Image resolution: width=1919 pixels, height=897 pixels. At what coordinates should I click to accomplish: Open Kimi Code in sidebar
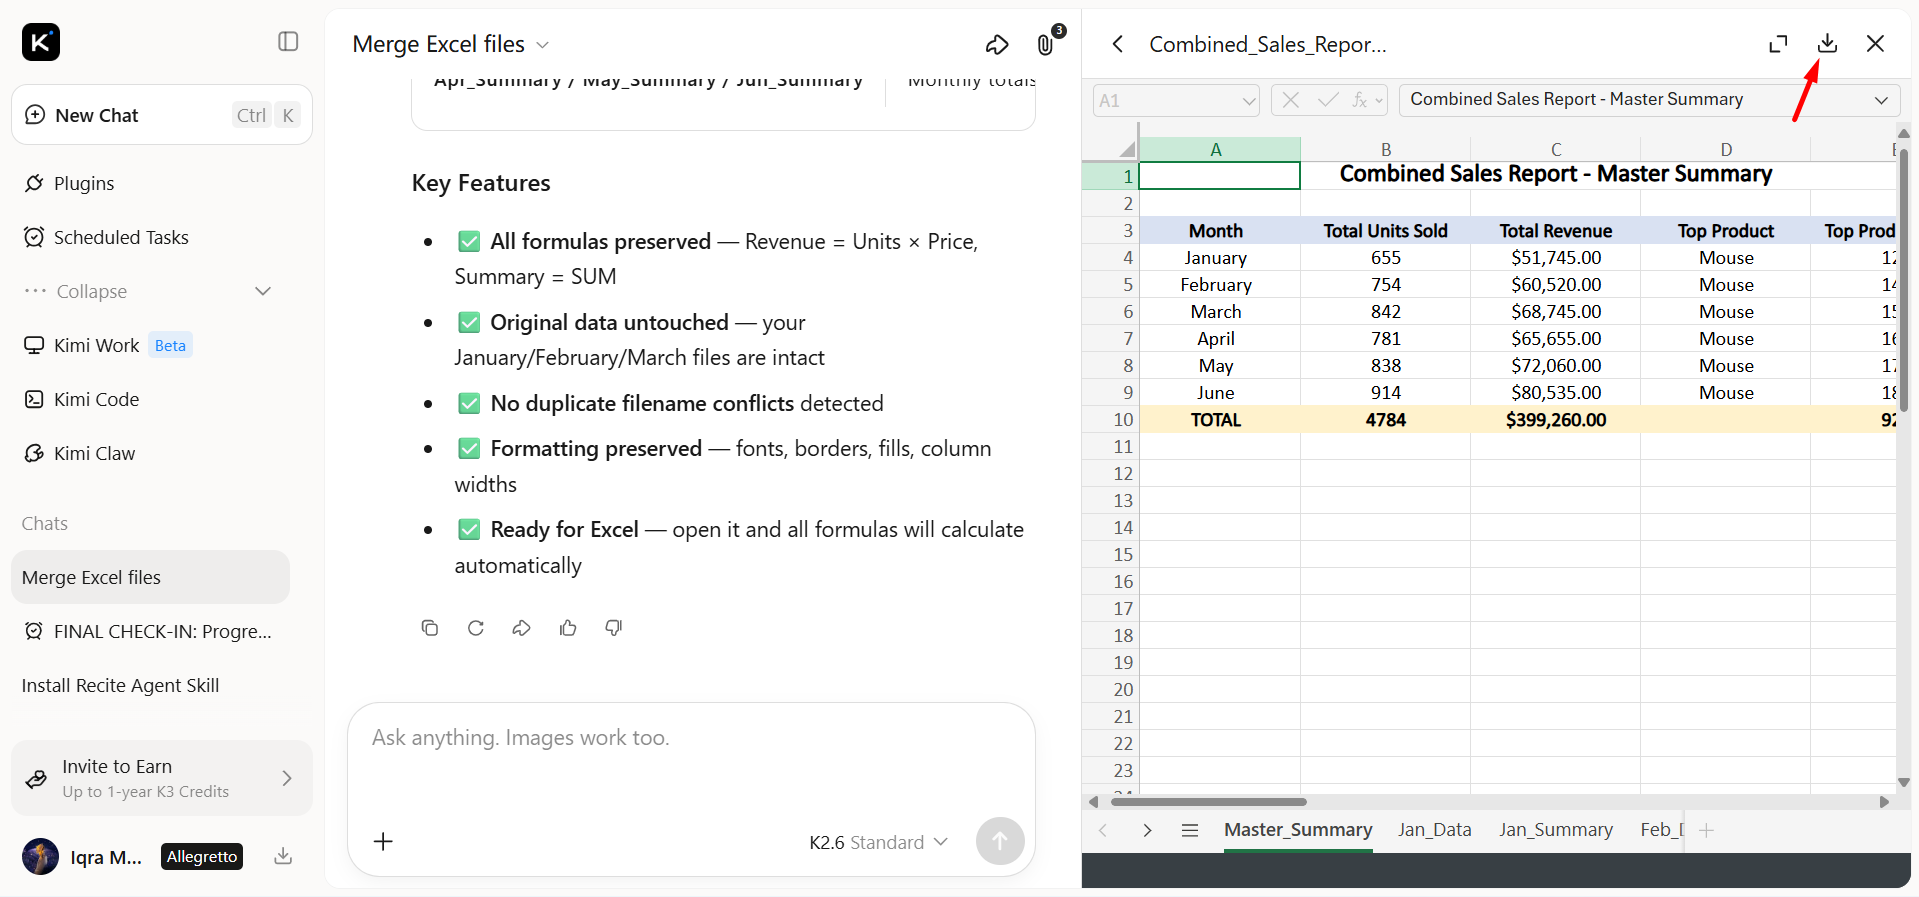pos(96,399)
